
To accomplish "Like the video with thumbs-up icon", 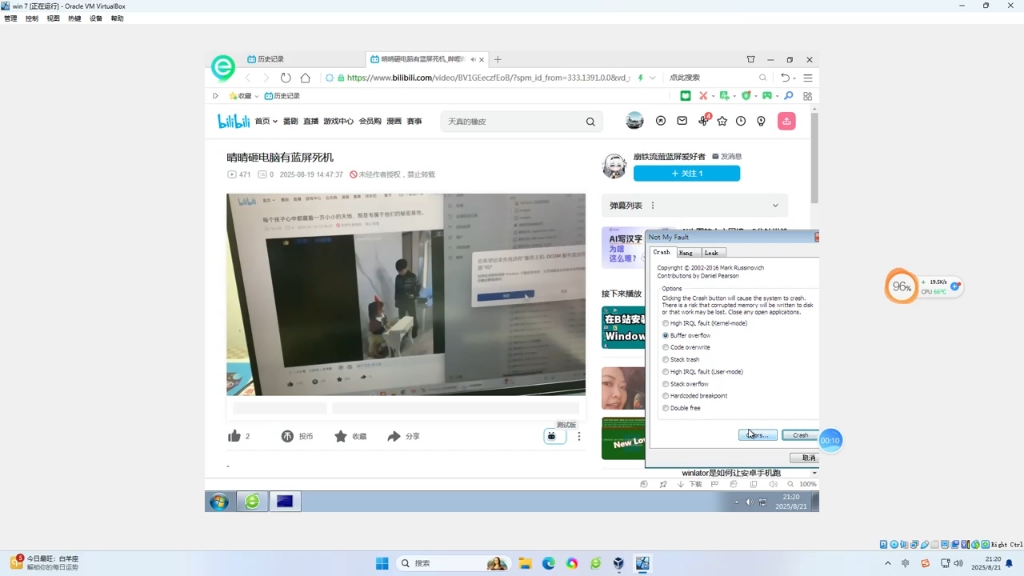I will (234, 436).
